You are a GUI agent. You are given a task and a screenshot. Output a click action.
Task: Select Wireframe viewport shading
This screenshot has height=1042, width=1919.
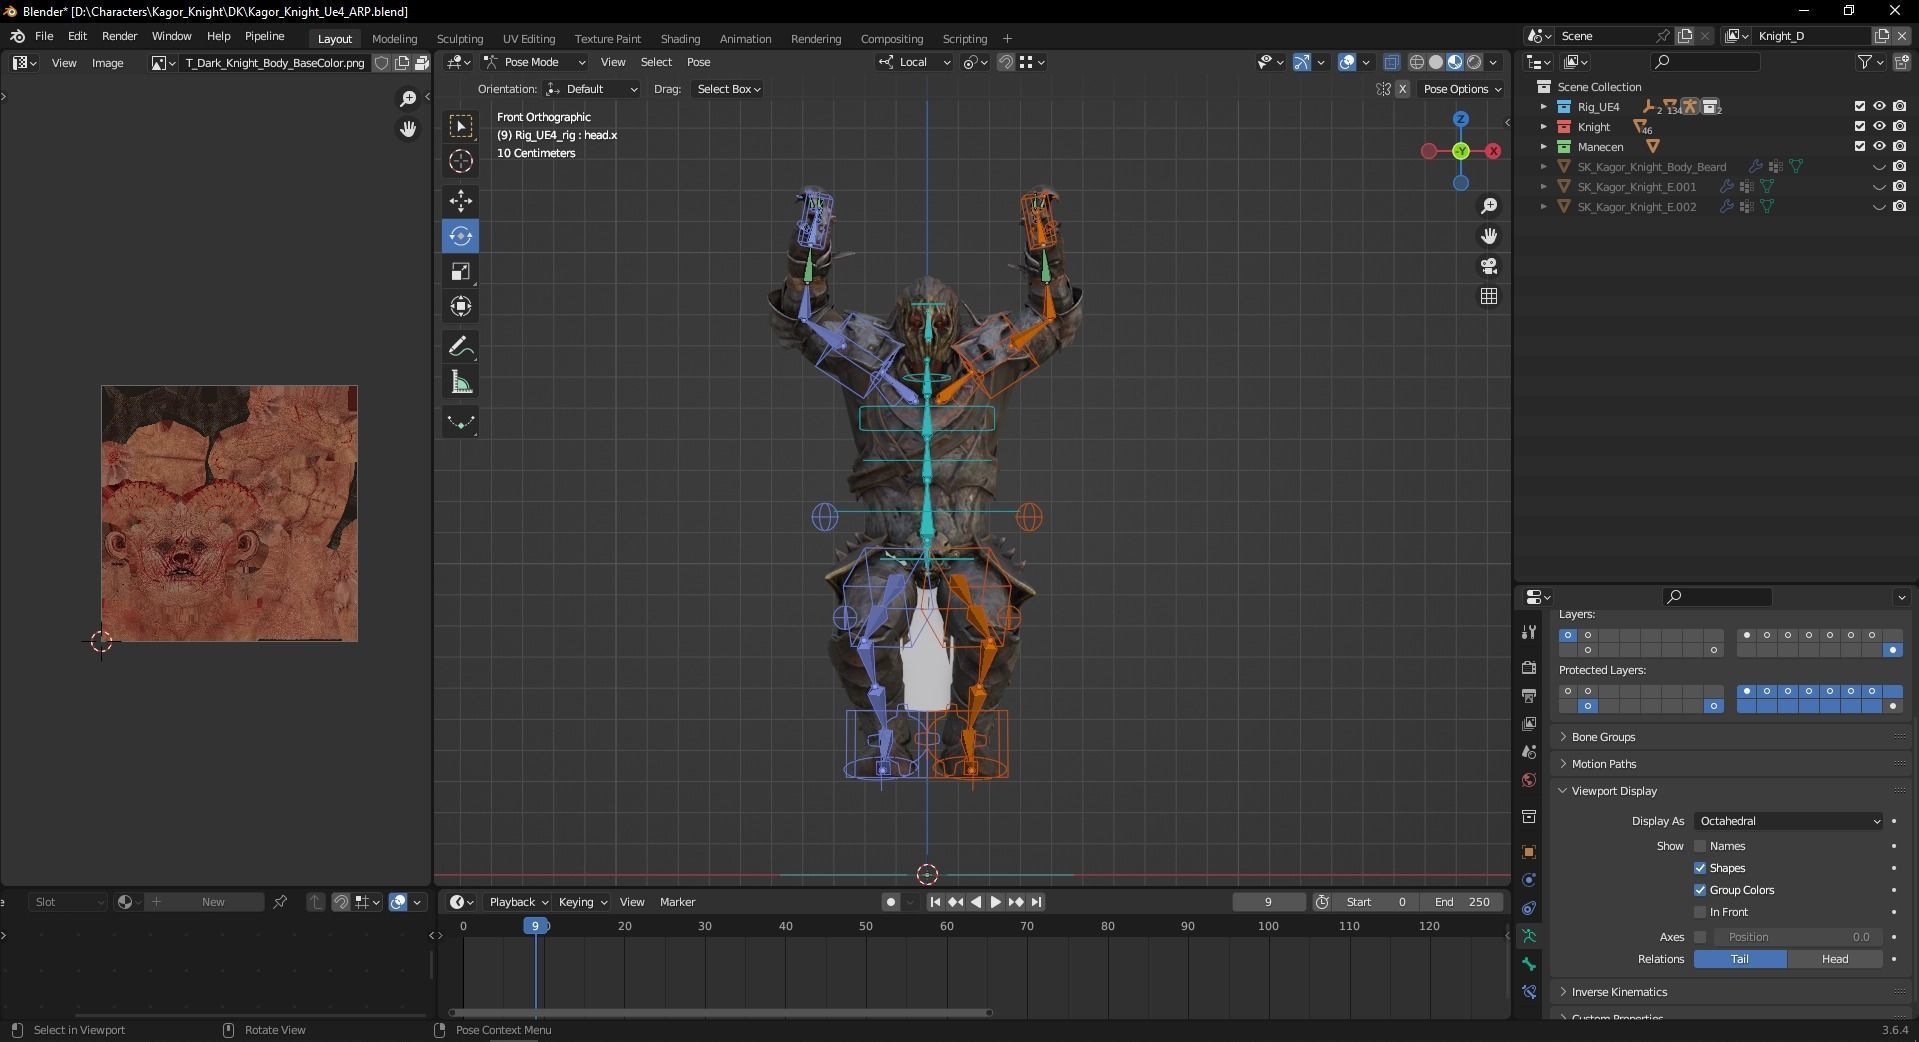(1417, 62)
